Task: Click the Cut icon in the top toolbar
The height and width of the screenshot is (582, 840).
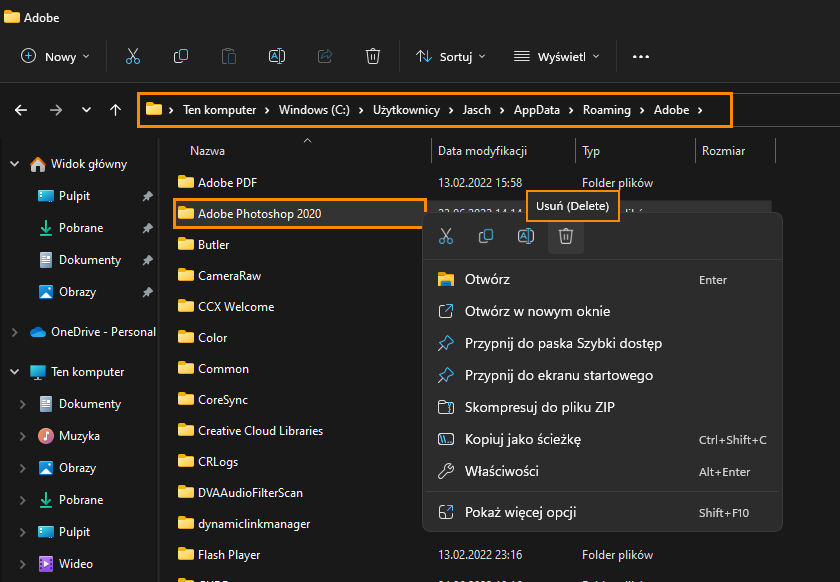Action: click(133, 56)
